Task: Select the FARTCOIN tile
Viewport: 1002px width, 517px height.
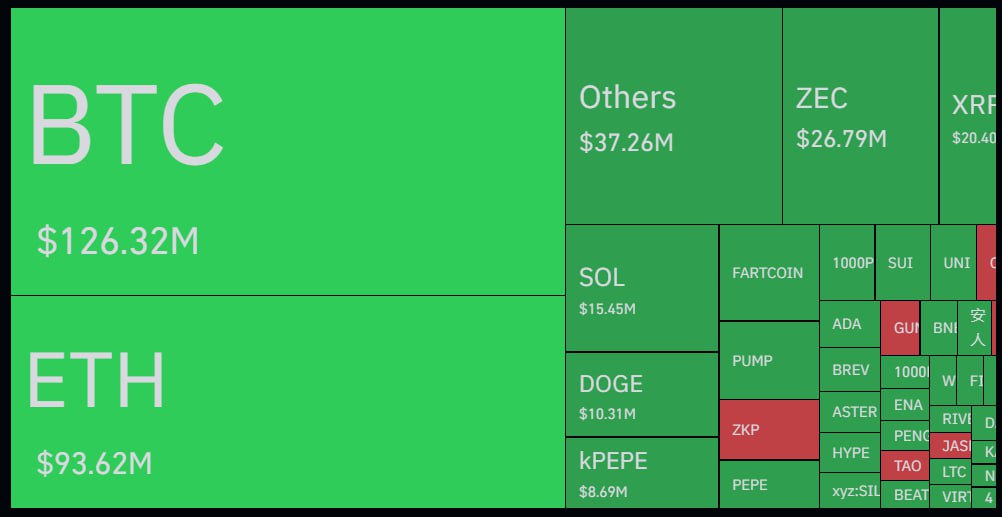Action: point(768,272)
